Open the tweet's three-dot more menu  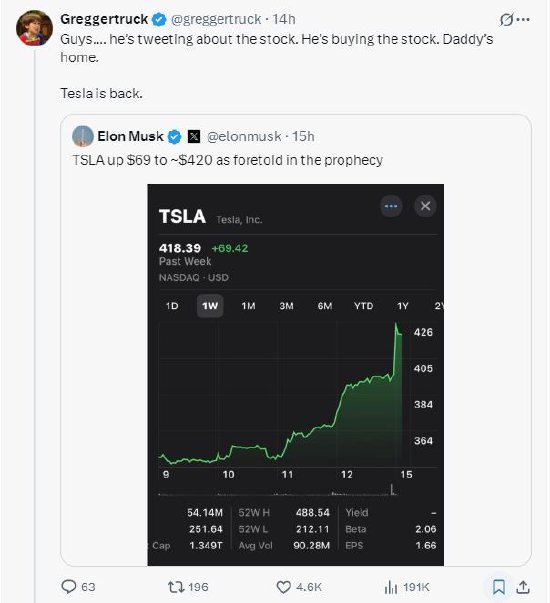coord(523,19)
